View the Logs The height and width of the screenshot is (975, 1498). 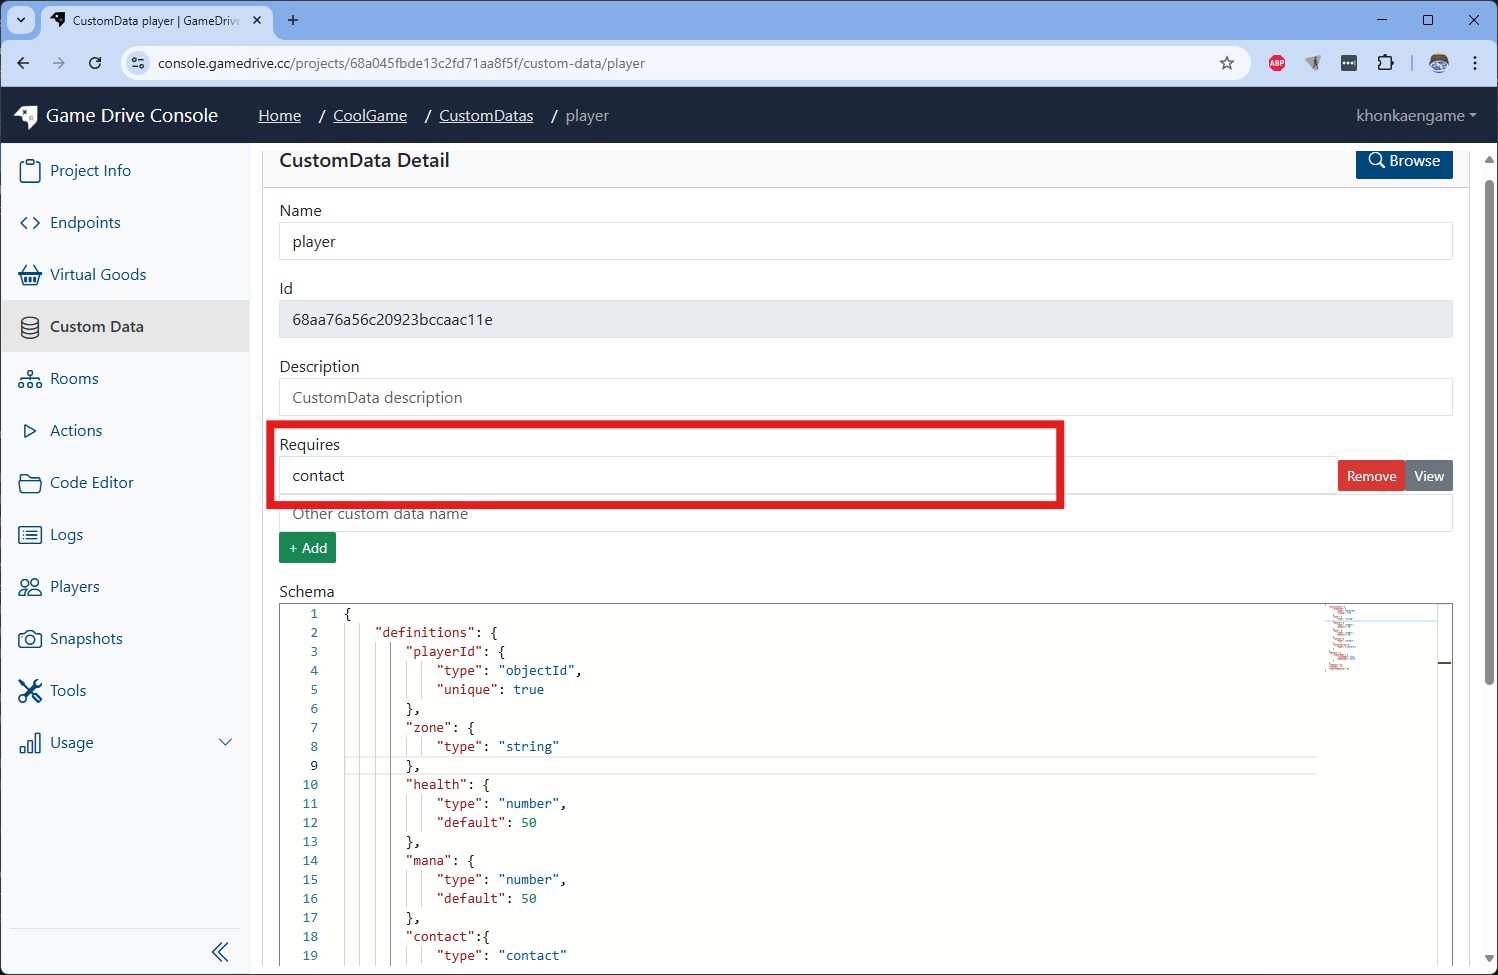click(x=66, y=534)
